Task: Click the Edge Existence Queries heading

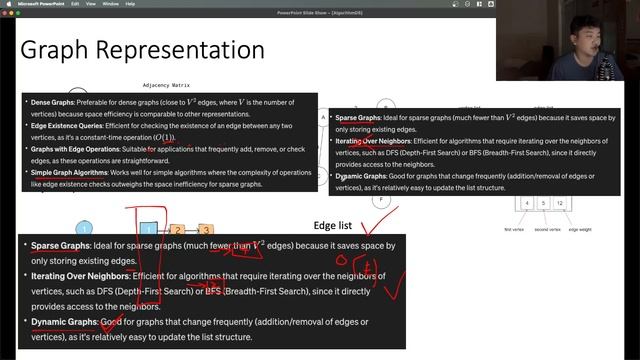Action: coord(67,126)
